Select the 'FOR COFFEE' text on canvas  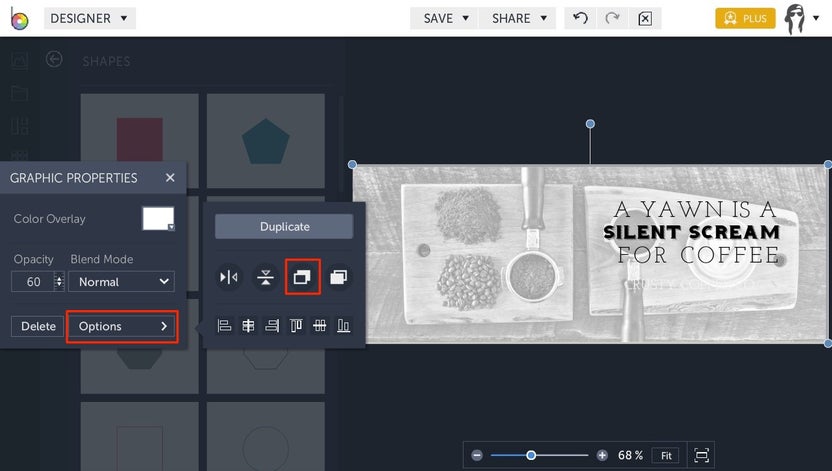tap(699, 255)
